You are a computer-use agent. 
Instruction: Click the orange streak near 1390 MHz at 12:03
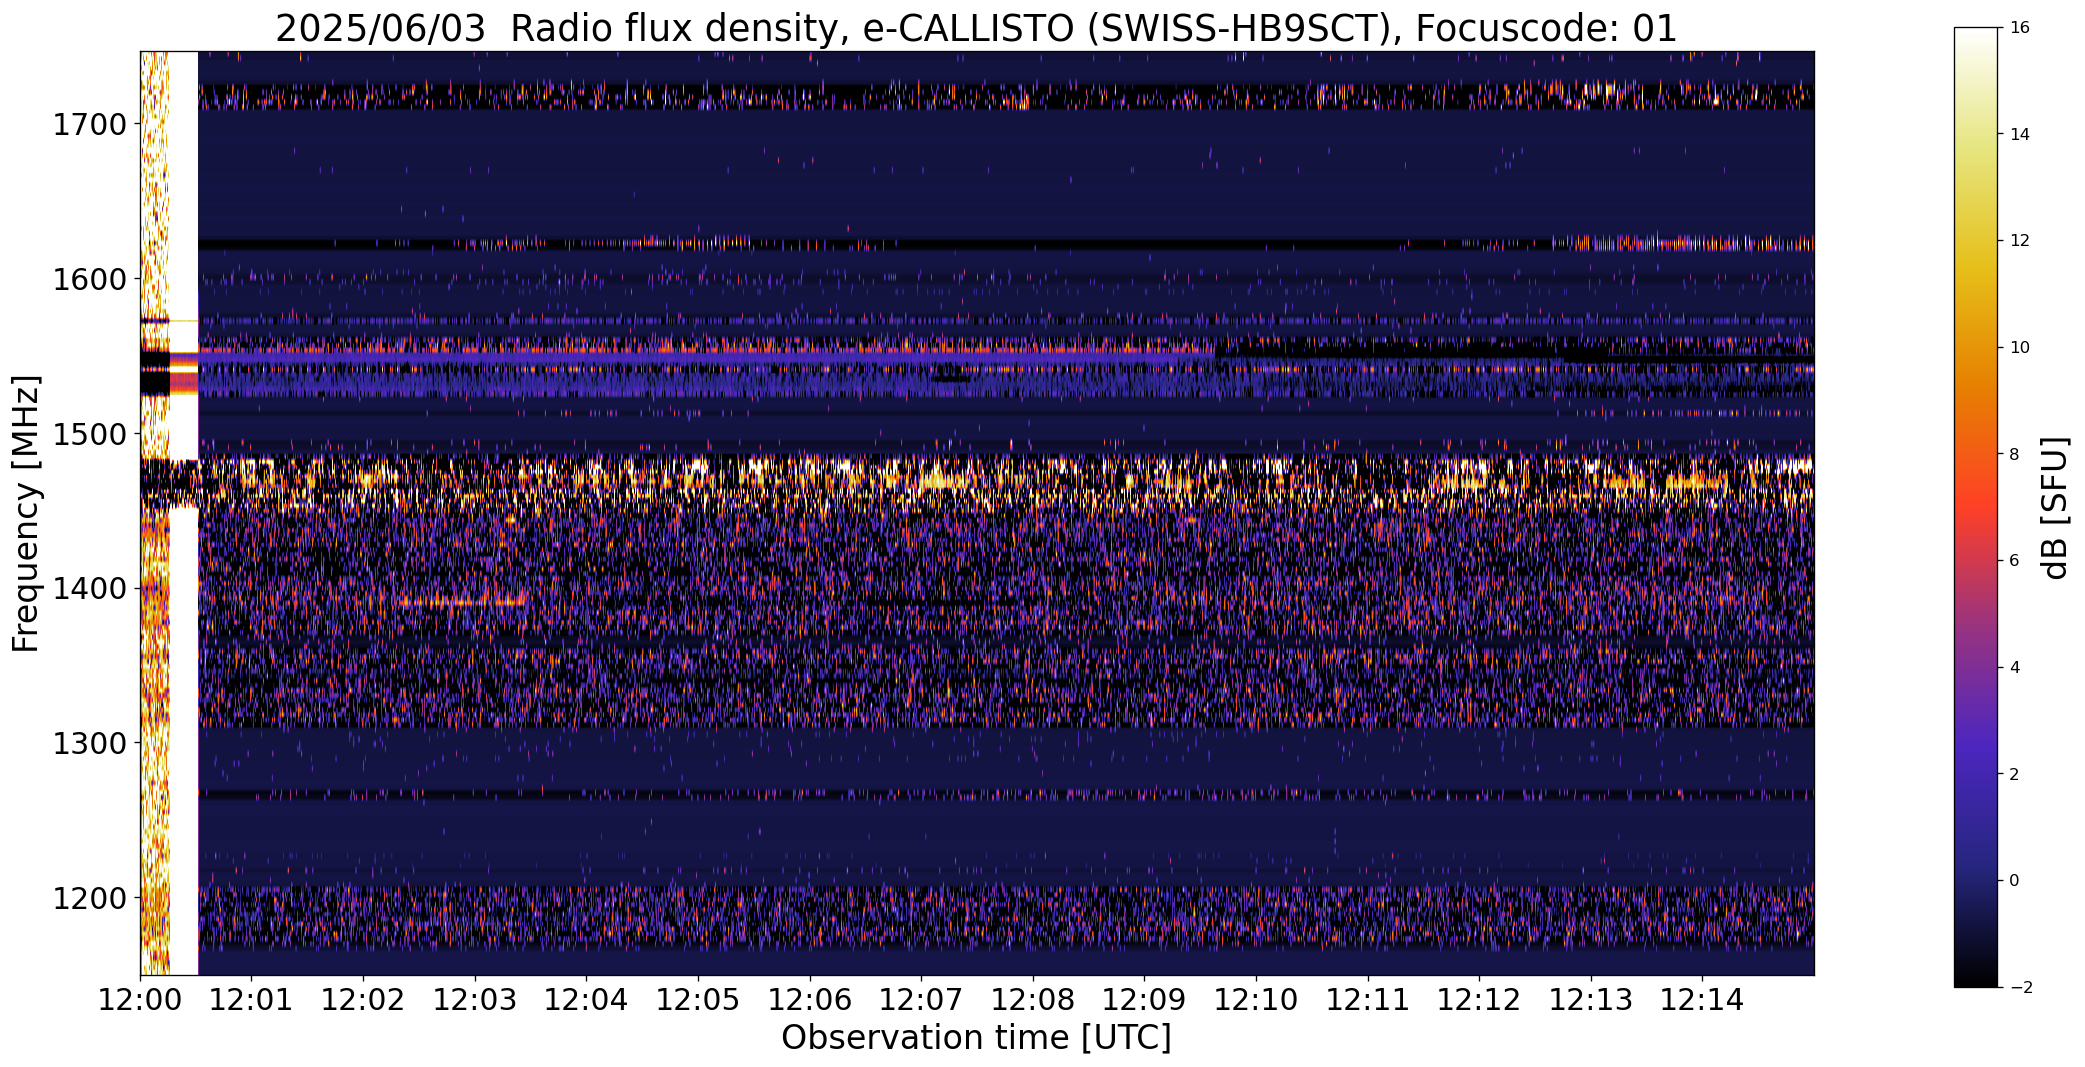point(461,602)
